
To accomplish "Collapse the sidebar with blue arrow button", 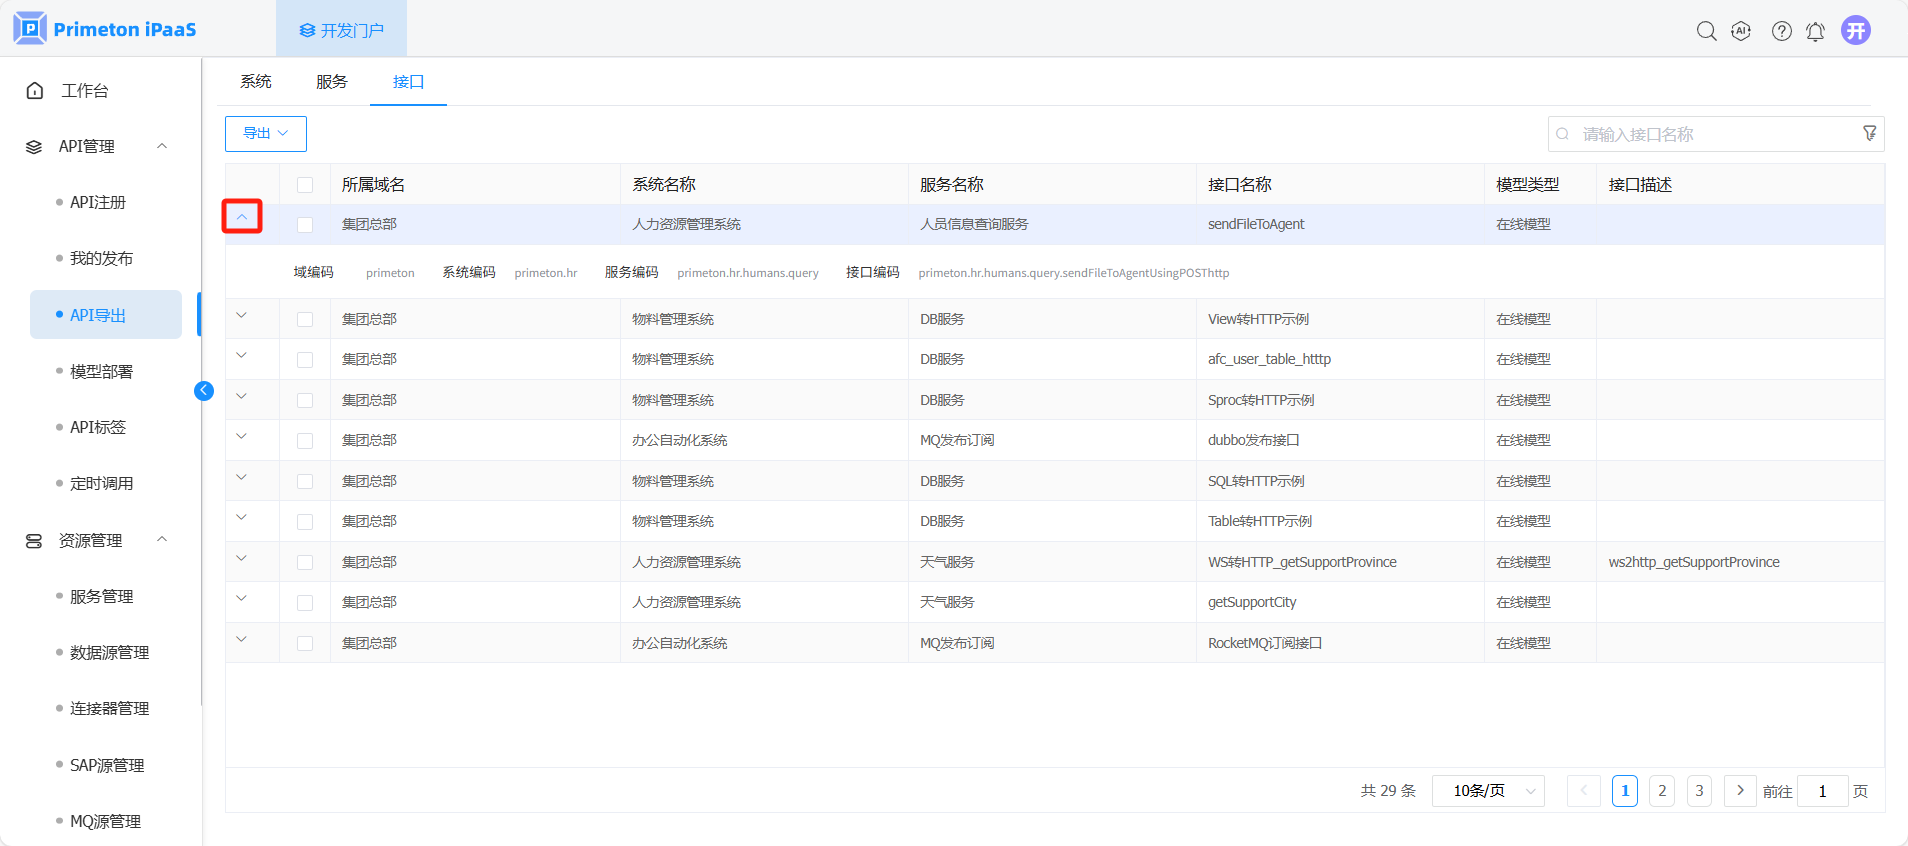I will pyautogui.click(x=204, y=391).
